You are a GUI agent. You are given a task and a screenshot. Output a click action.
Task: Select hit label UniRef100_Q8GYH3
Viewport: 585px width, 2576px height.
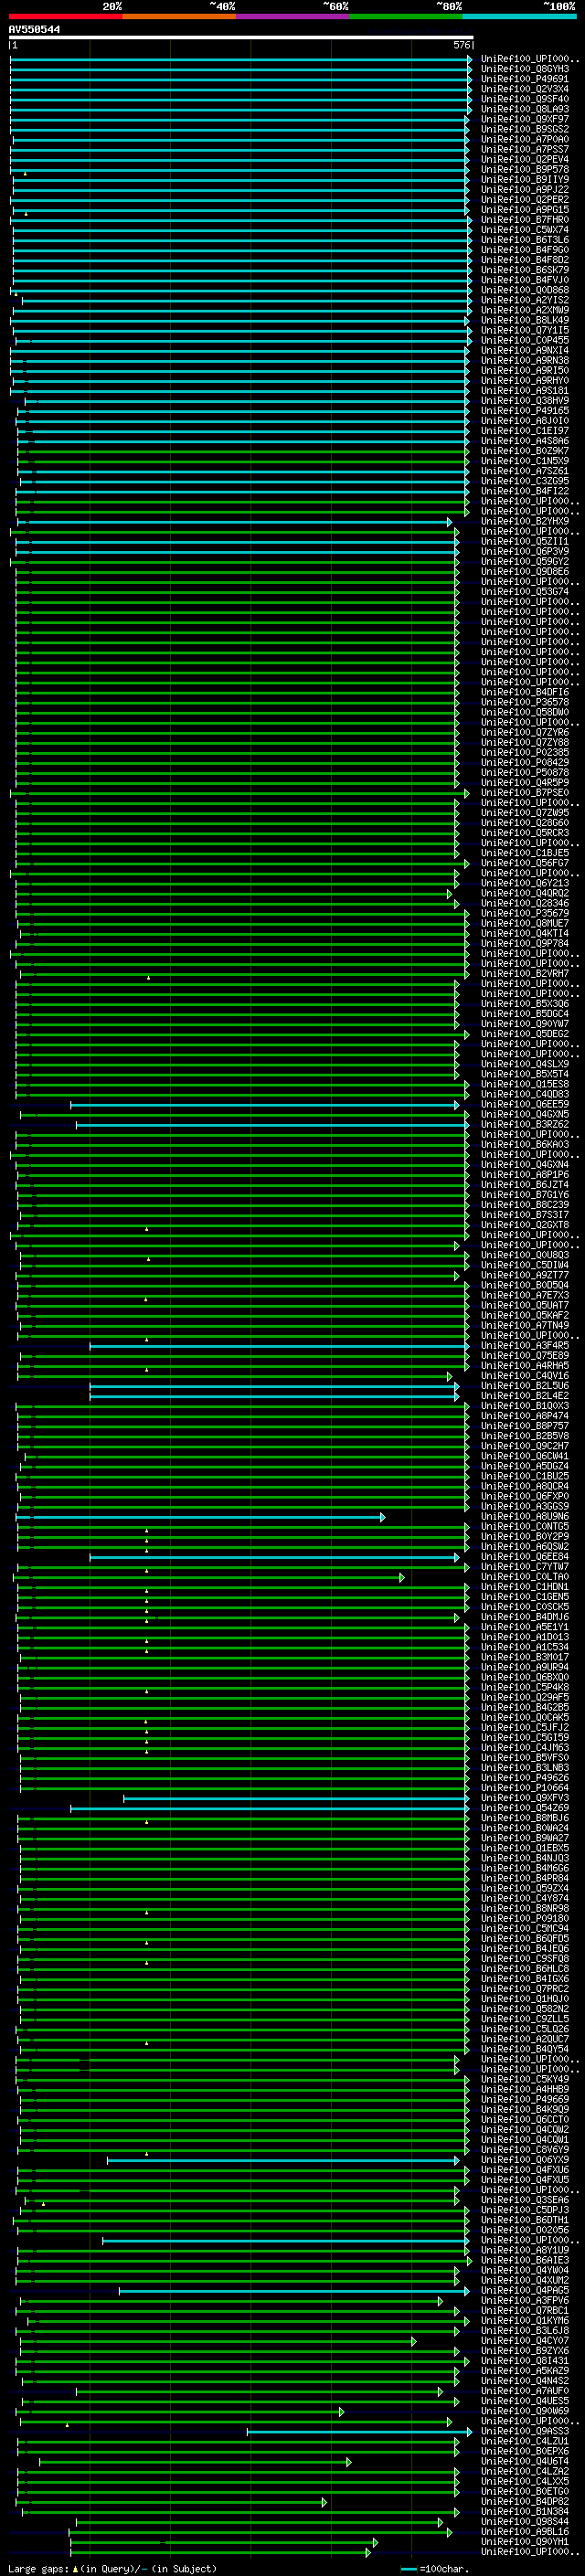click(525, 69)
